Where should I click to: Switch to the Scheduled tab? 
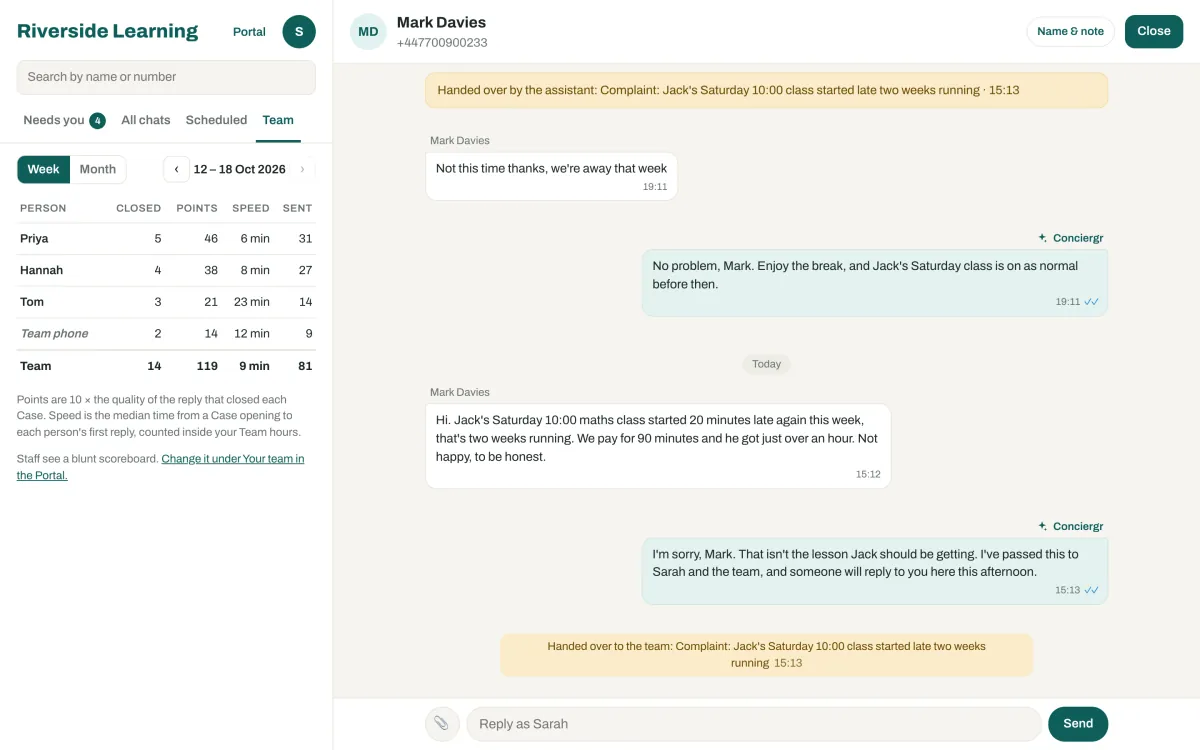tap(216, 120)
